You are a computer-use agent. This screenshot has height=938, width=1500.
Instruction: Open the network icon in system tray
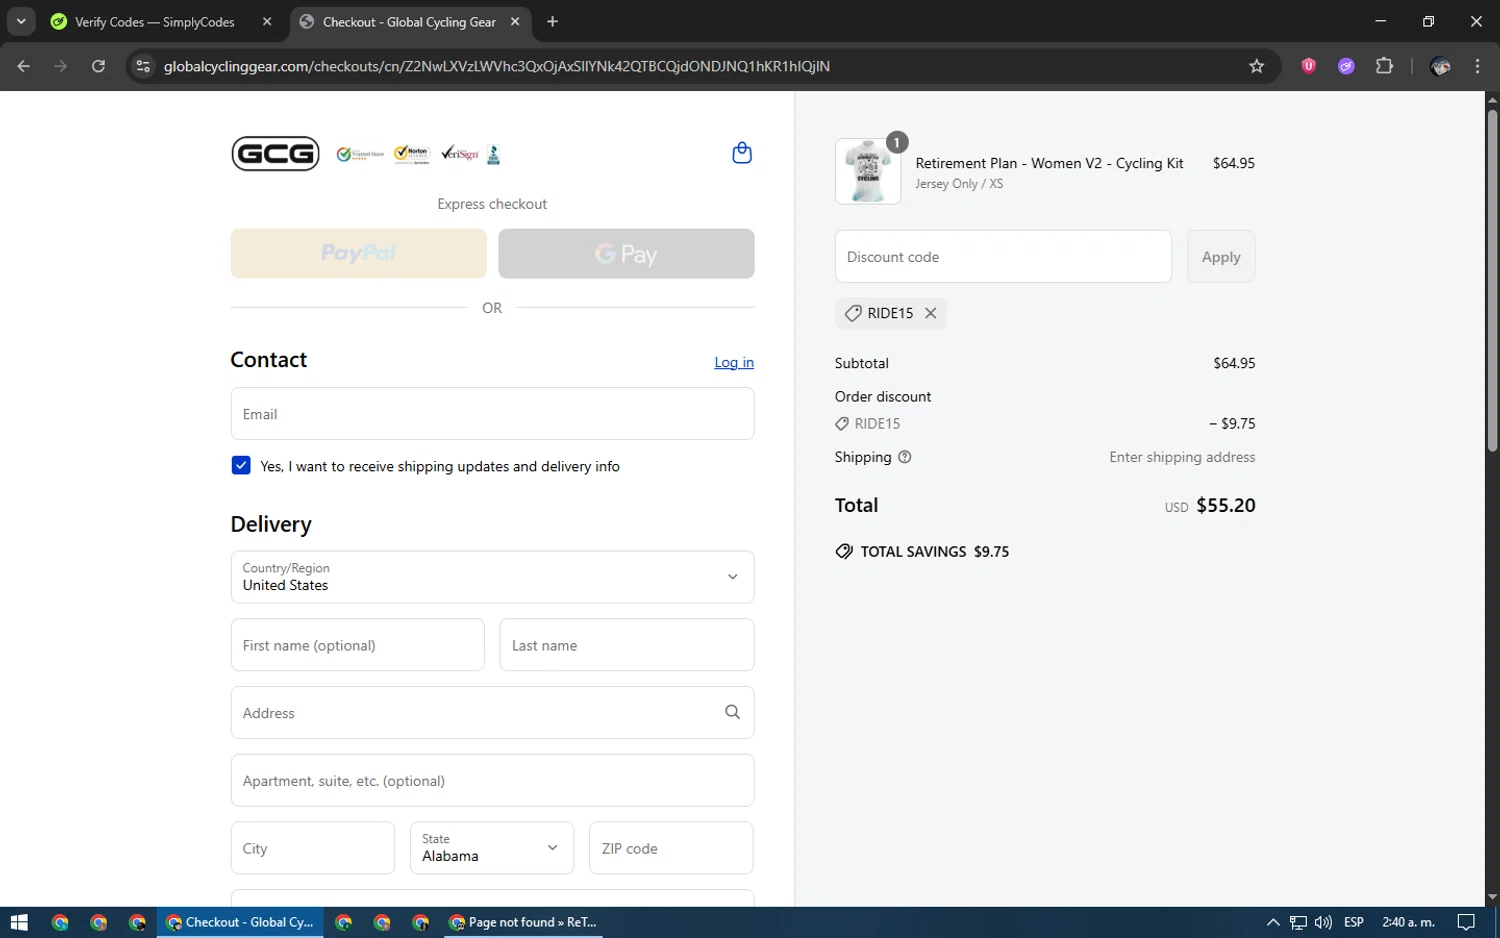click(x=1298, y=922)
